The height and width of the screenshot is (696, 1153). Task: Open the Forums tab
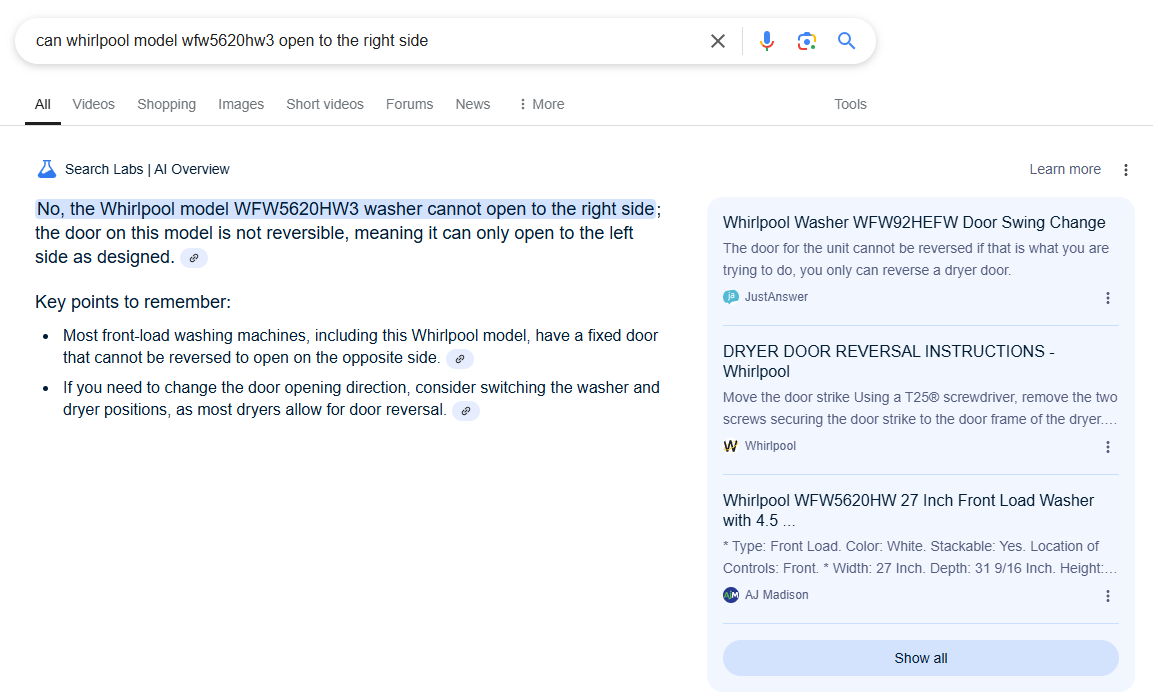[409, 104]
